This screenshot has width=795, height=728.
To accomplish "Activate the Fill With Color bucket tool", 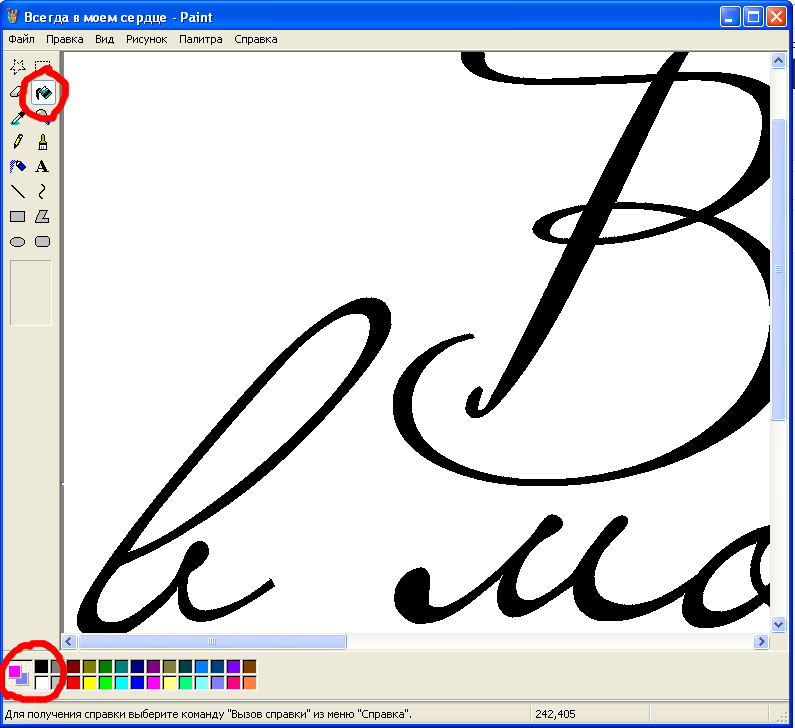I will [x=43, y=92].
